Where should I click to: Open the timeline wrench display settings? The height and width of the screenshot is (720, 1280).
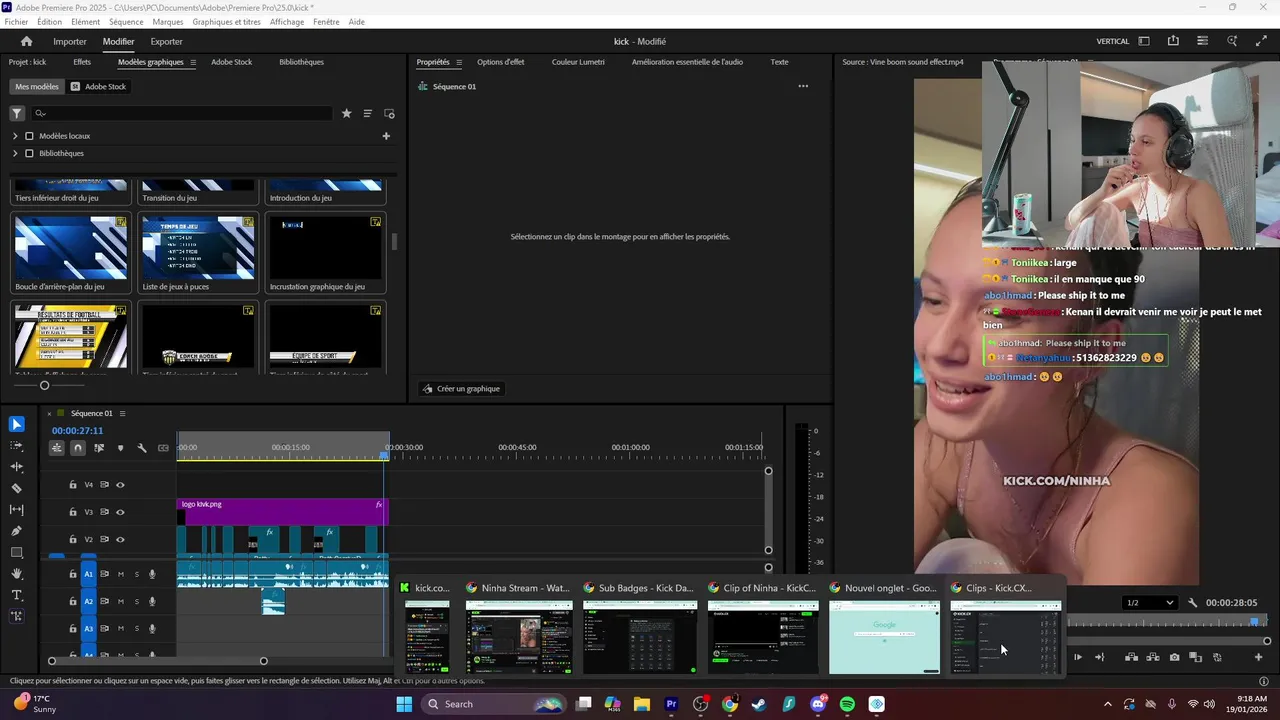[142, 448]
